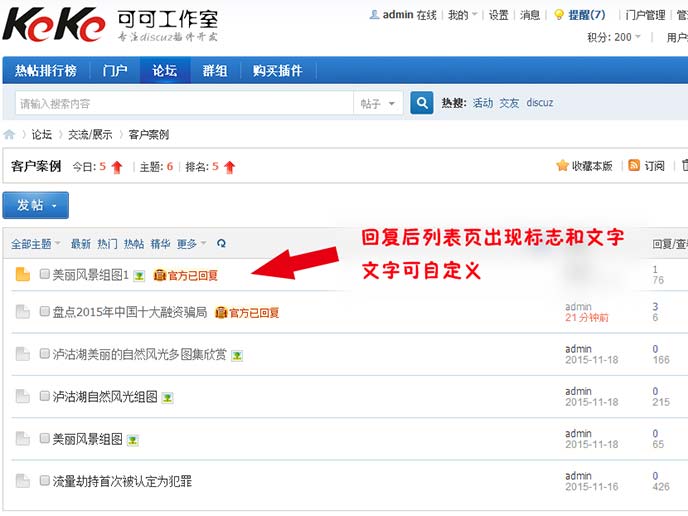Filter threads by 最新
The height and width of the screenshot is (516, 688).
[x=81, y=244]
